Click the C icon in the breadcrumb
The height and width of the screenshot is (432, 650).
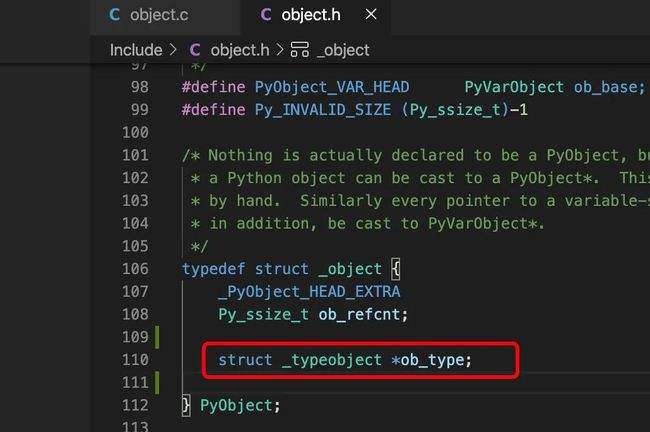point(195,50)
